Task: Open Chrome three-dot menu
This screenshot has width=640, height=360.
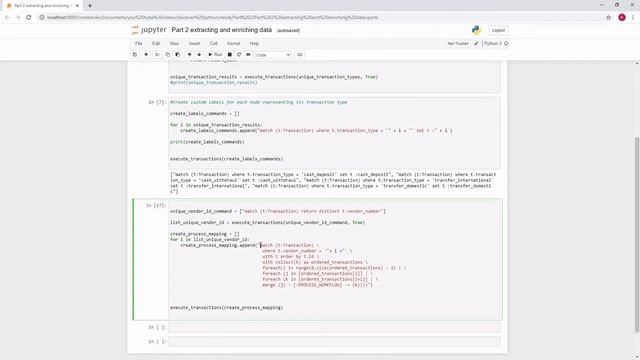Action: [633, 18]
